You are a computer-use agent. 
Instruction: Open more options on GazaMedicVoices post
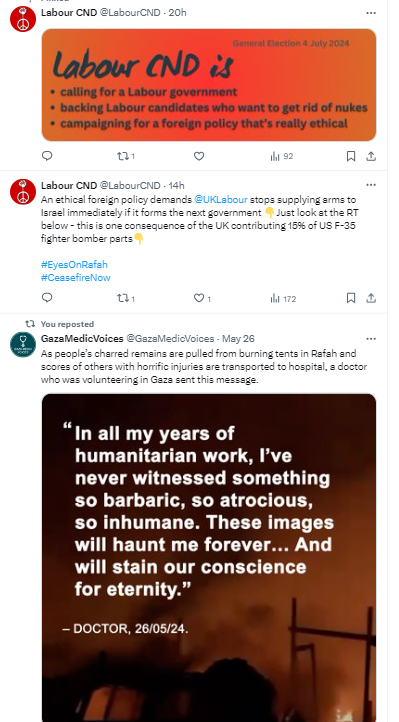coord(371,338)
